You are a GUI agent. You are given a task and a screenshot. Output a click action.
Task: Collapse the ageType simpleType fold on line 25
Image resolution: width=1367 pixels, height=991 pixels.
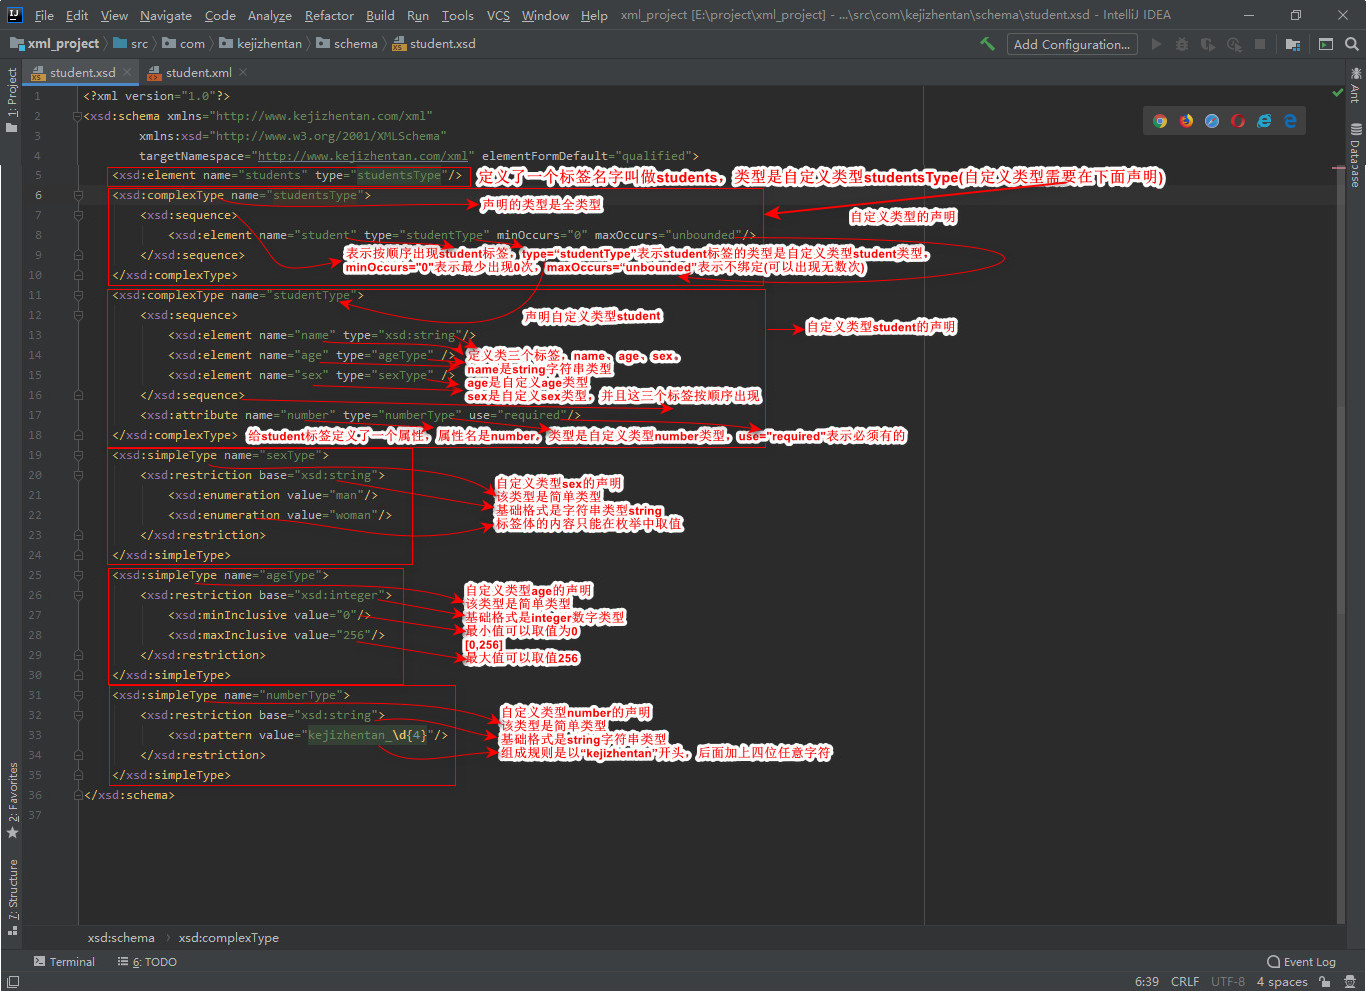(77, 576)
